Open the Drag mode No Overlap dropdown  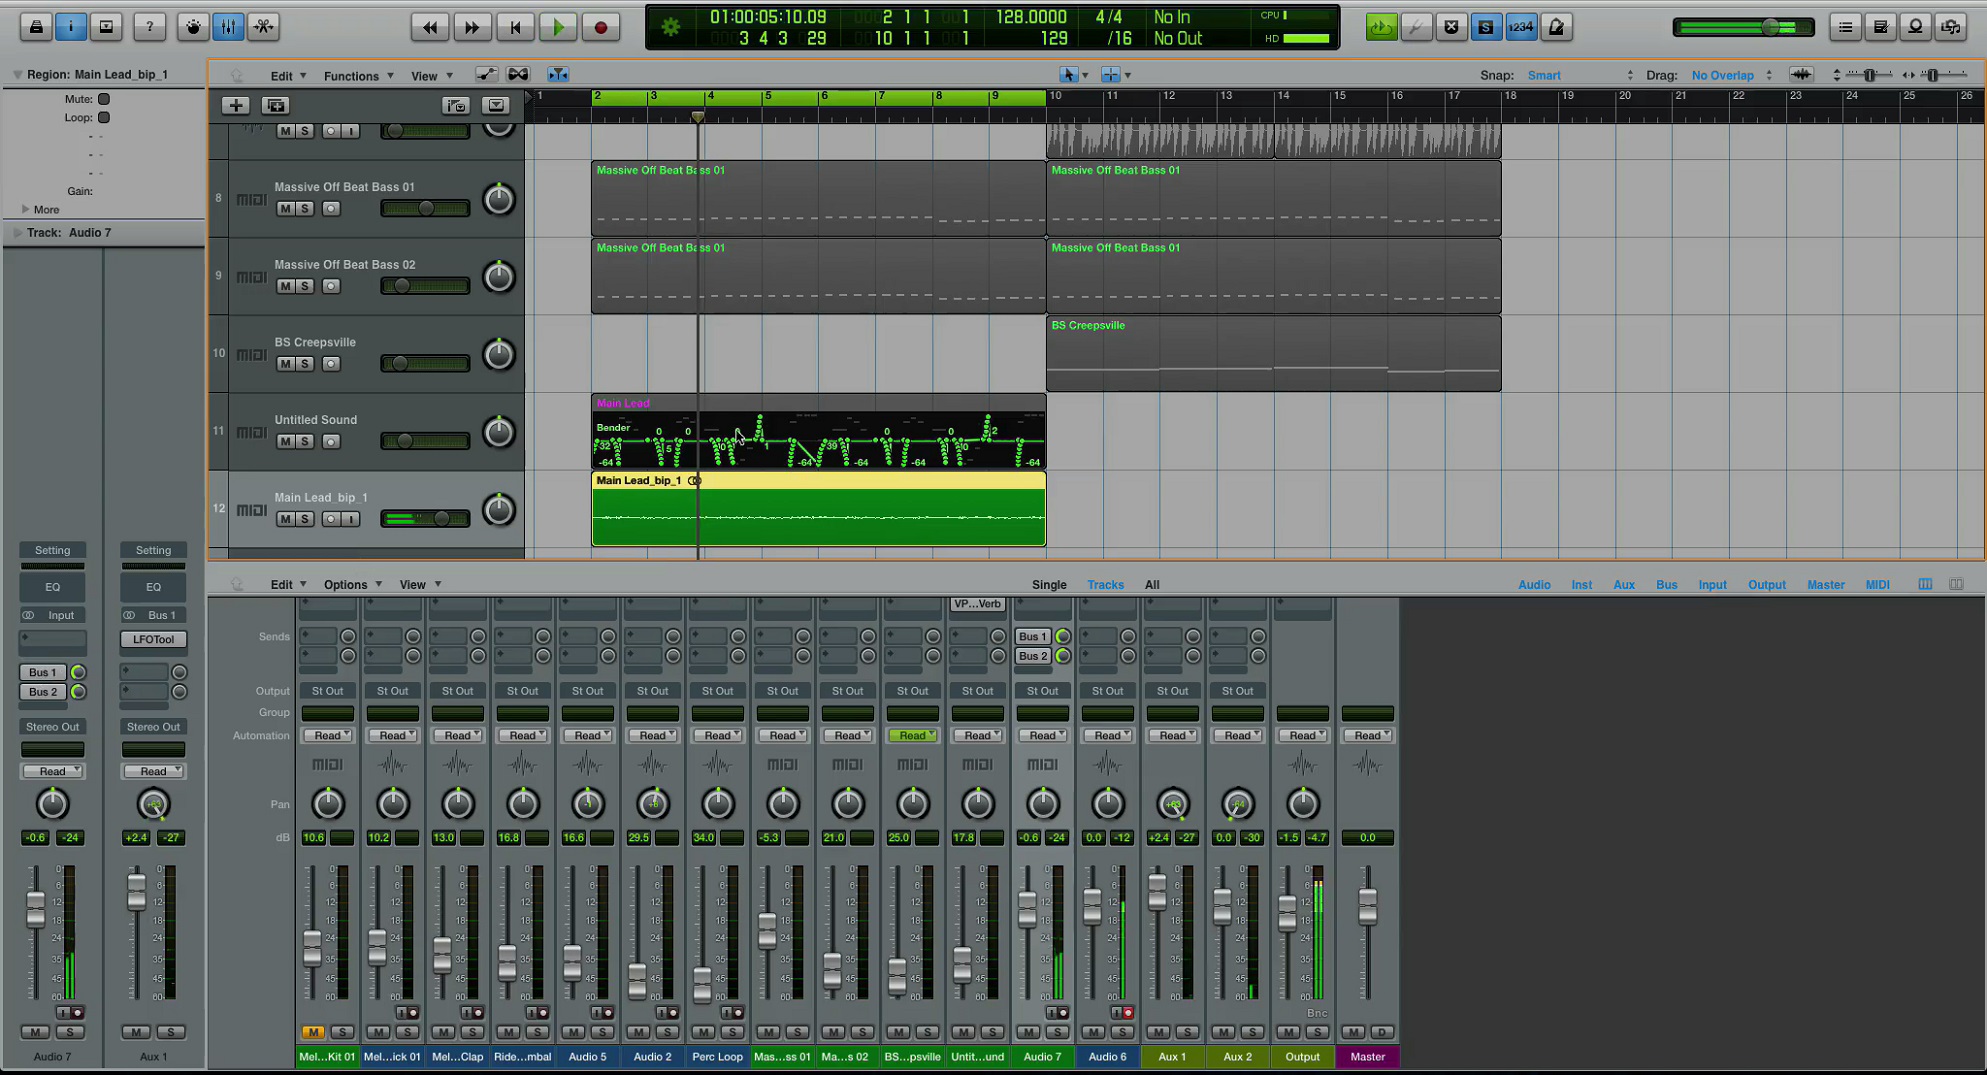click(x=1731, y=75)
